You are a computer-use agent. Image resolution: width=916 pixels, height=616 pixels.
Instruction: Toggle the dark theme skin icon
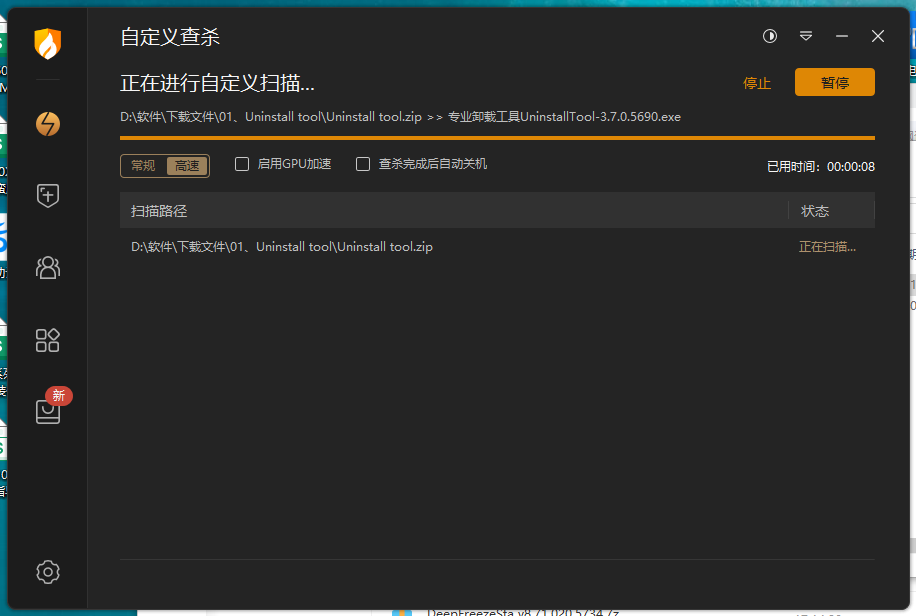tap(770, 36)
